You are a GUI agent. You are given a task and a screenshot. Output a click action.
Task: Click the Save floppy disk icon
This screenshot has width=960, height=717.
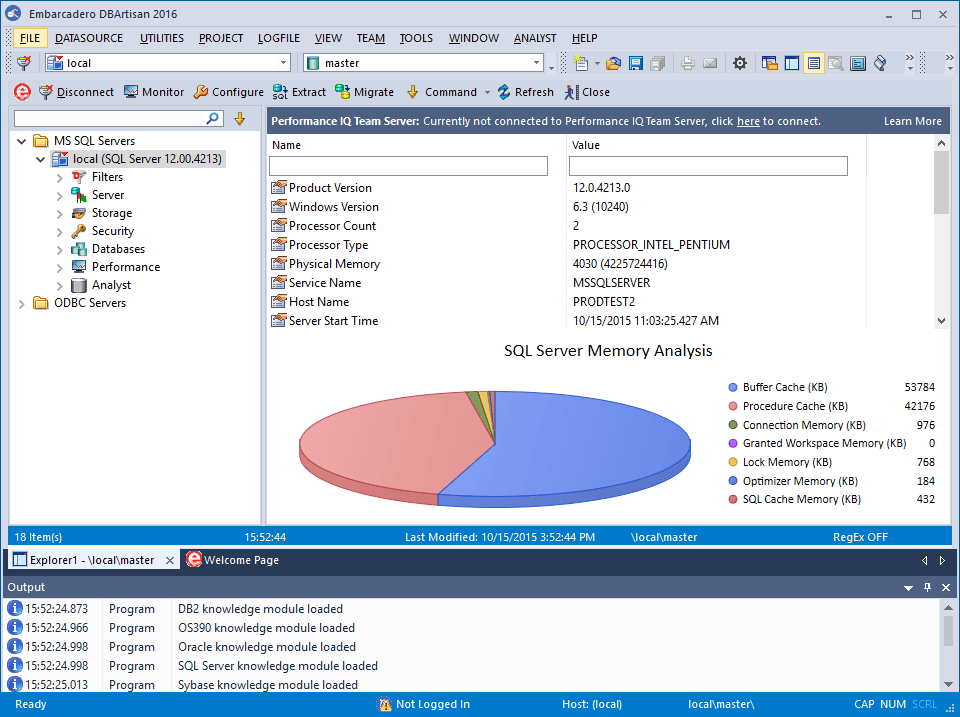click(636, 63)
